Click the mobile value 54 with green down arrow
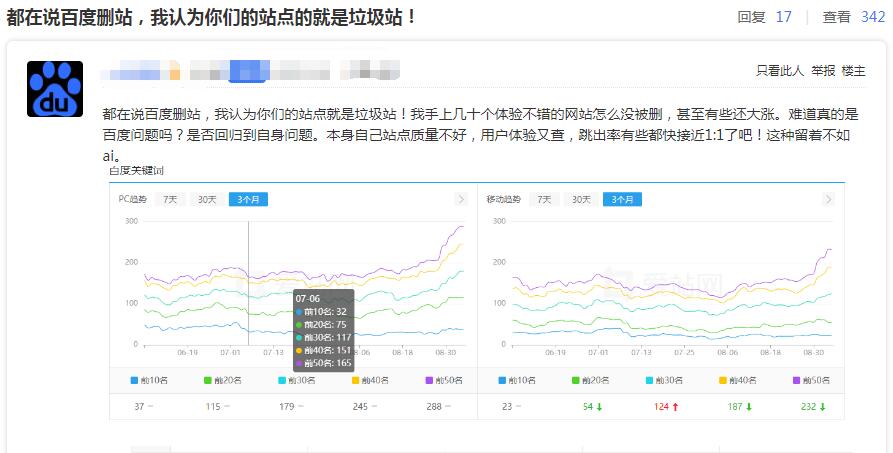This screenshot has height=453, width=893. [592, 406]
